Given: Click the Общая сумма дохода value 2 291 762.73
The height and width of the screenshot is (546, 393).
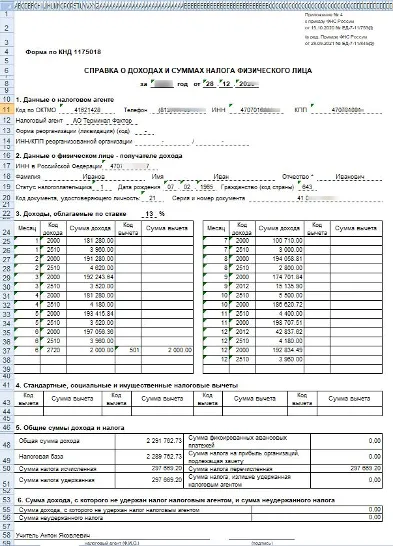Looking at the screenshot, I should tap(149, 441).
